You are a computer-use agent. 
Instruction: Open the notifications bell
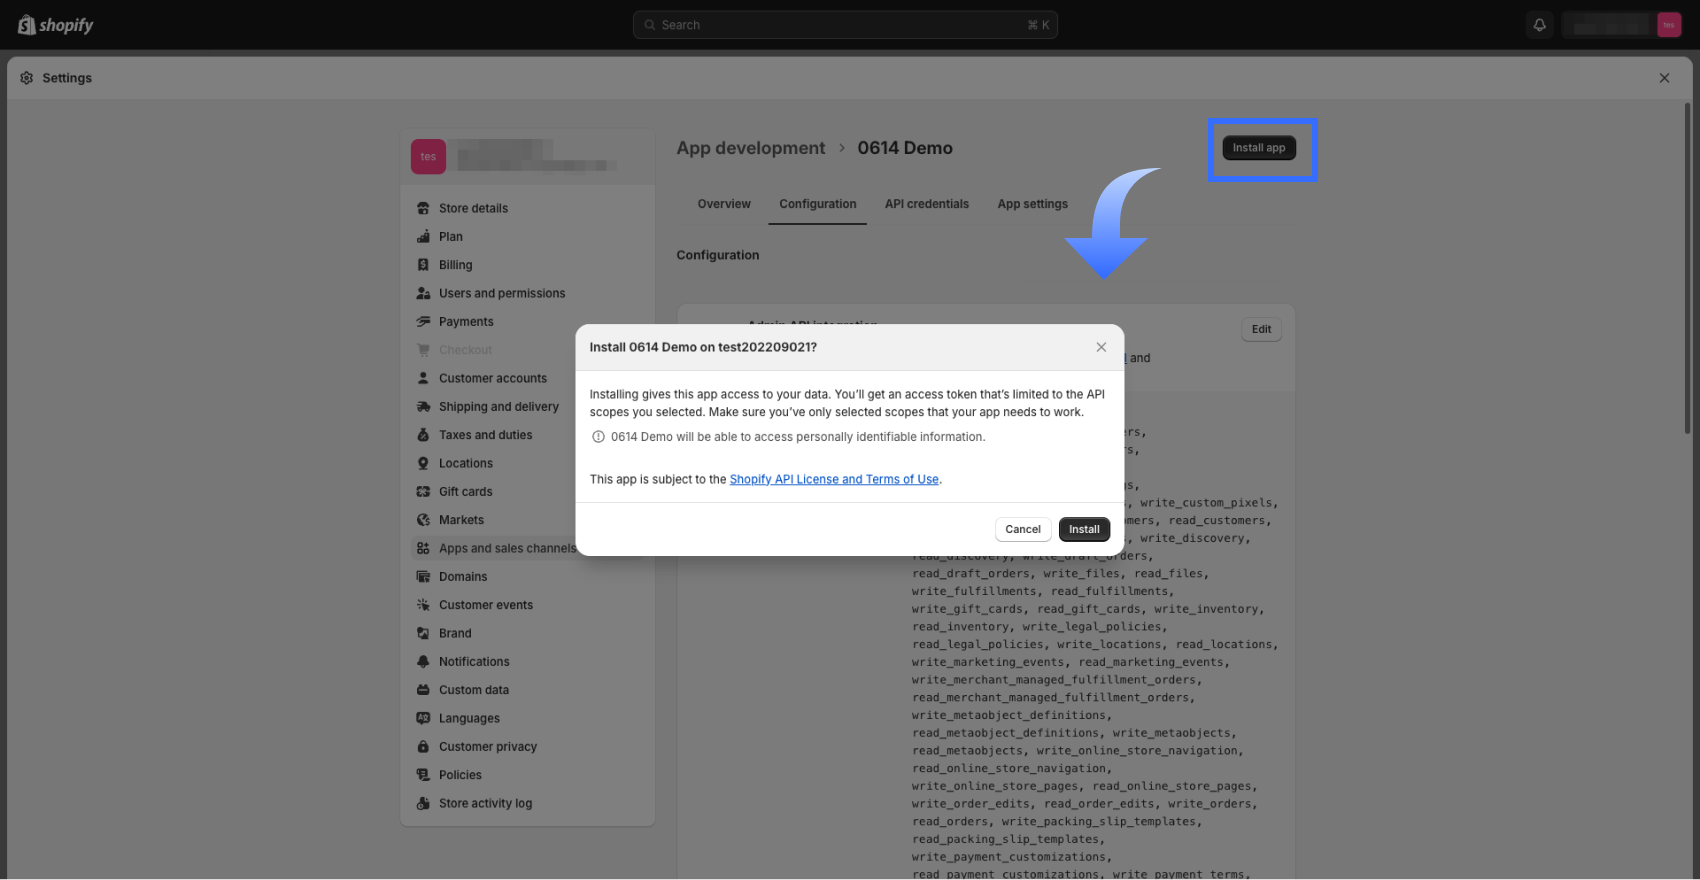click(1540, 25)
